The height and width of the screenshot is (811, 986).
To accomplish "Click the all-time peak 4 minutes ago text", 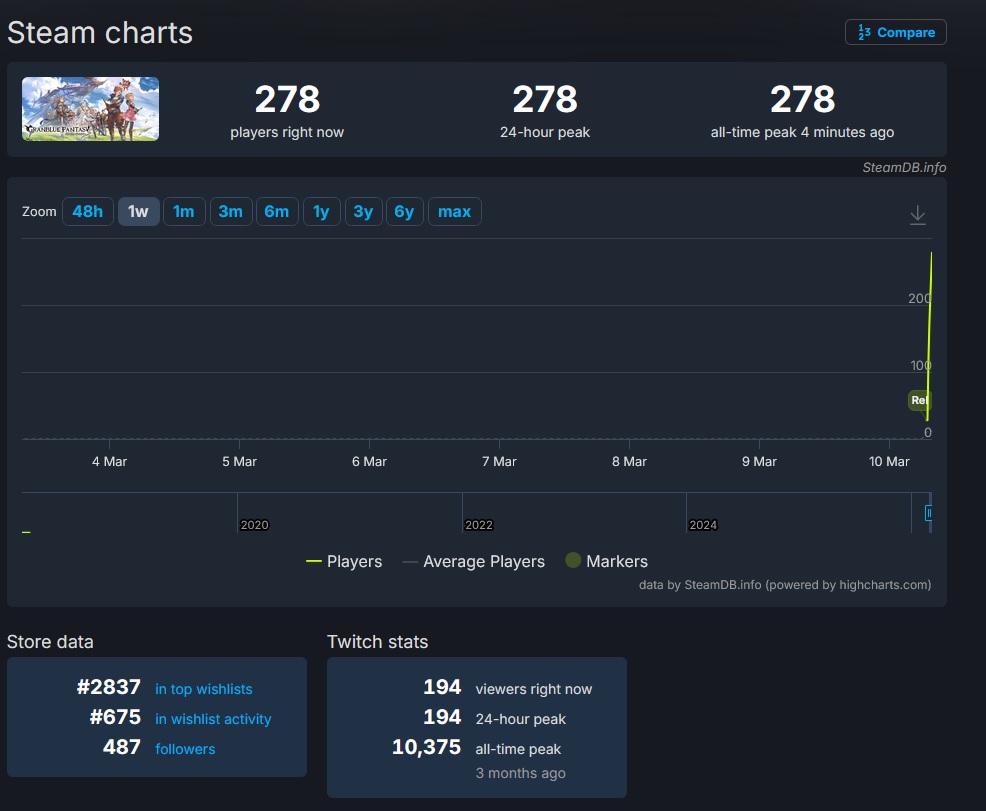I will click(802, 132).
